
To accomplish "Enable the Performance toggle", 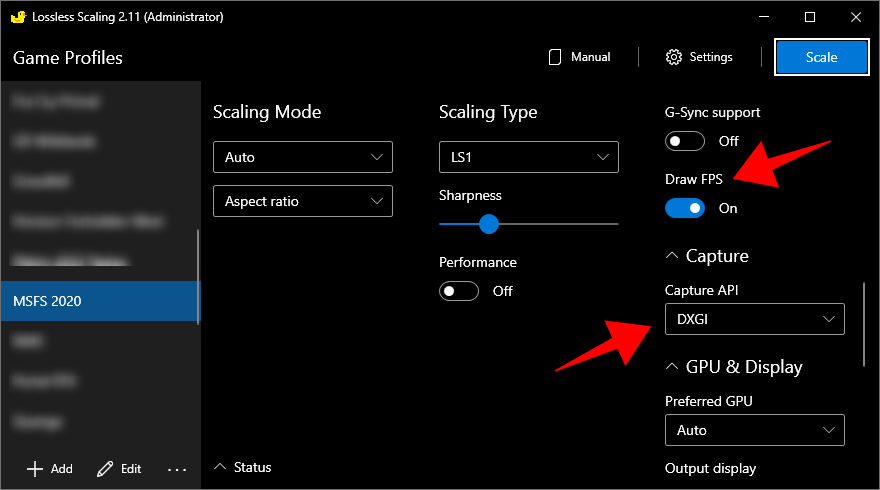I will tap(460, 291).
